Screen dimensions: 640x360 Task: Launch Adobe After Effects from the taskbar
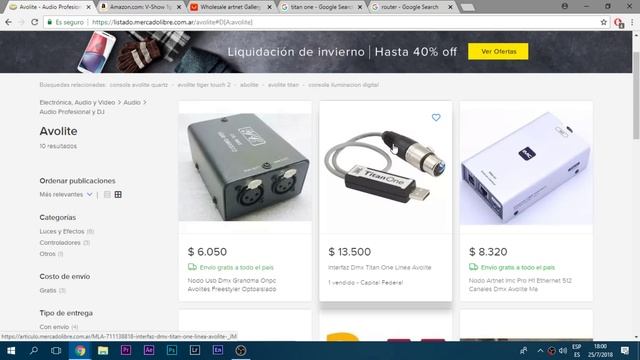point(149,350)
